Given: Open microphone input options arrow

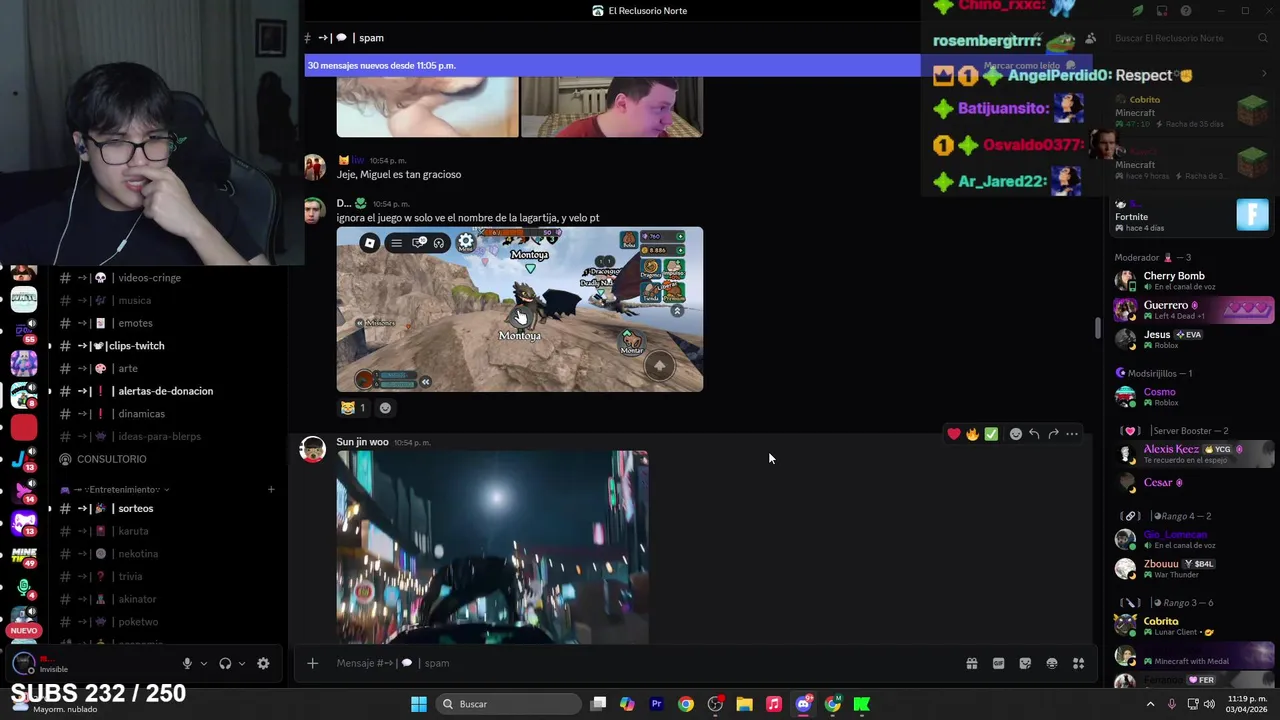Looking at the screenshot, I should pyautogui.click(x=203, y=663).
